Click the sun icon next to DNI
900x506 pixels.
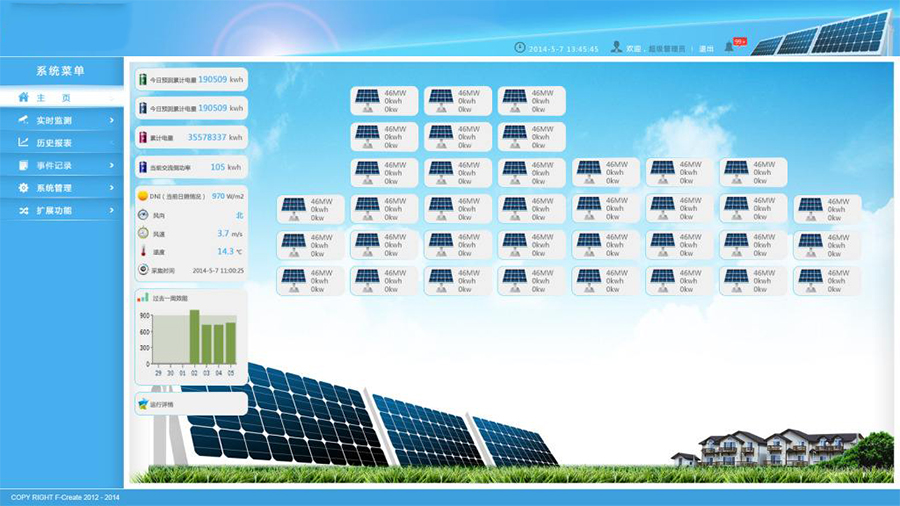pos(143,196)
